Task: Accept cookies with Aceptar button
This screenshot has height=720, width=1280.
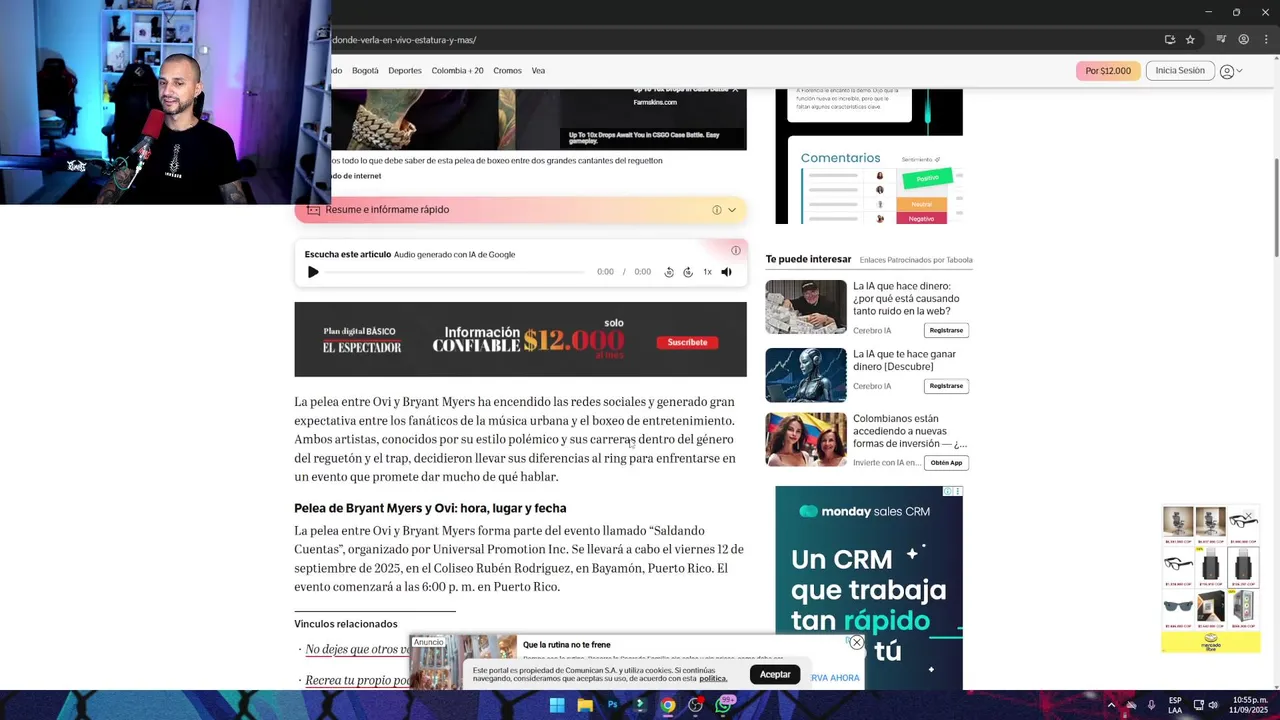Action: tap(775, 674)
